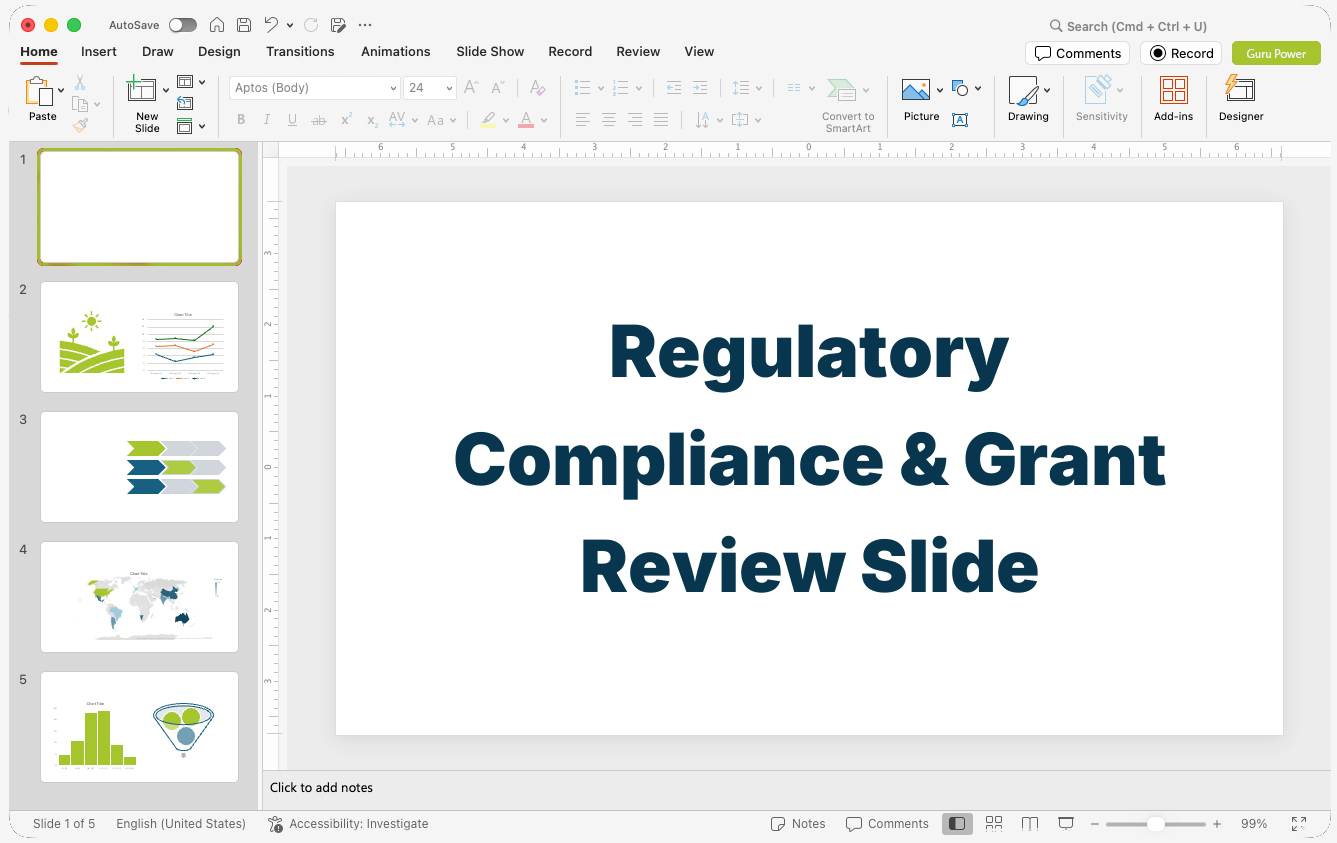Click Decrease Font Size icon
Viewport: 1337px width, 843px height.
[x=497, y=88]
